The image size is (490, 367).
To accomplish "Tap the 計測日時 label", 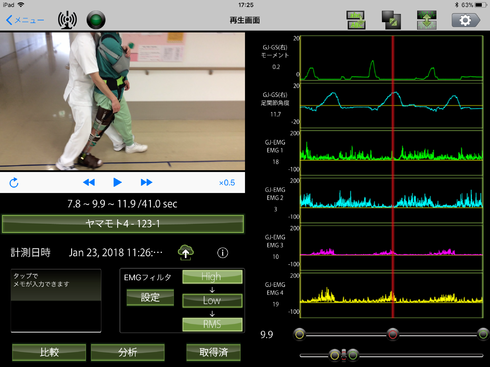I will 31,253.
